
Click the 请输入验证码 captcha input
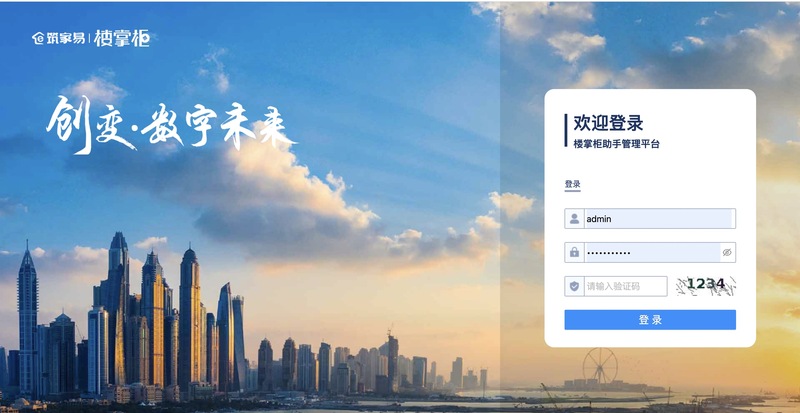pos(626,286)
